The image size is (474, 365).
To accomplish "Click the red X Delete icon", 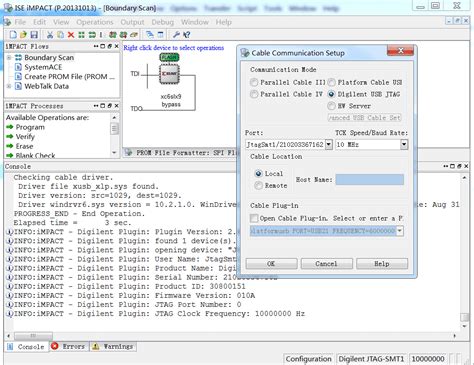I will [71, 34].
